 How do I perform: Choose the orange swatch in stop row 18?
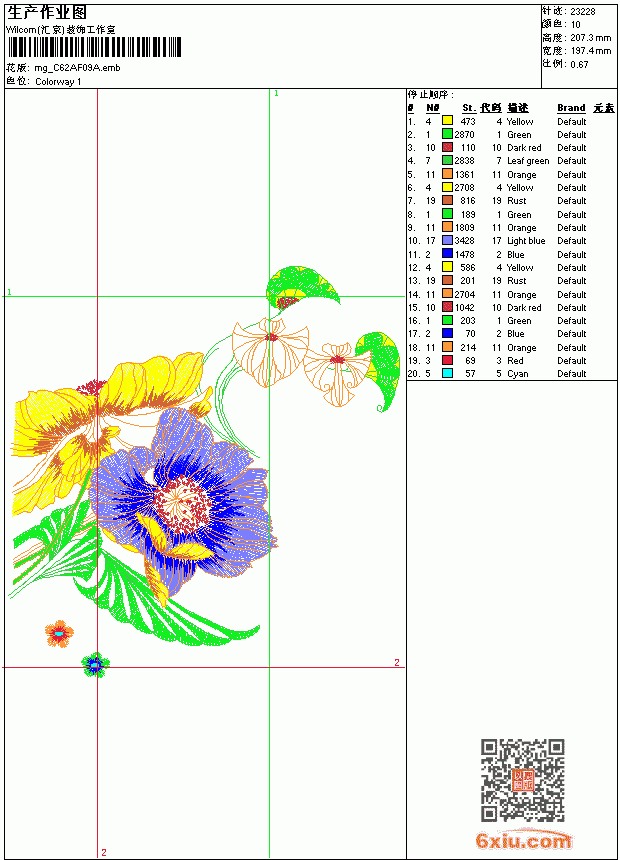pos(447,347)
